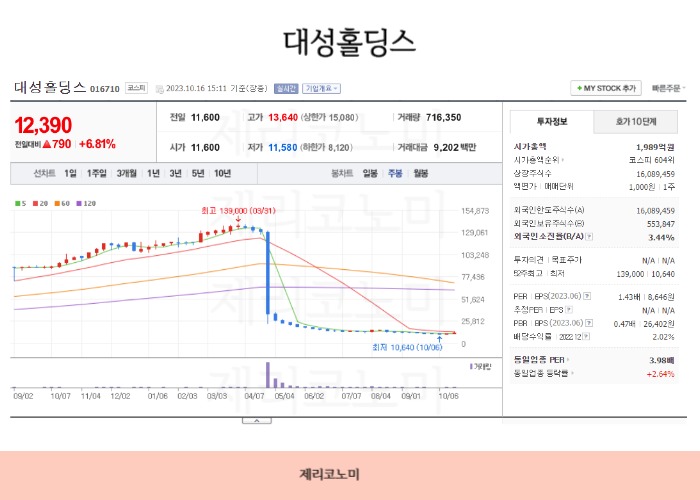Viewport: 700px width, 500px height.
Task: Click the 저가 value 11,580
Action: 283,147
